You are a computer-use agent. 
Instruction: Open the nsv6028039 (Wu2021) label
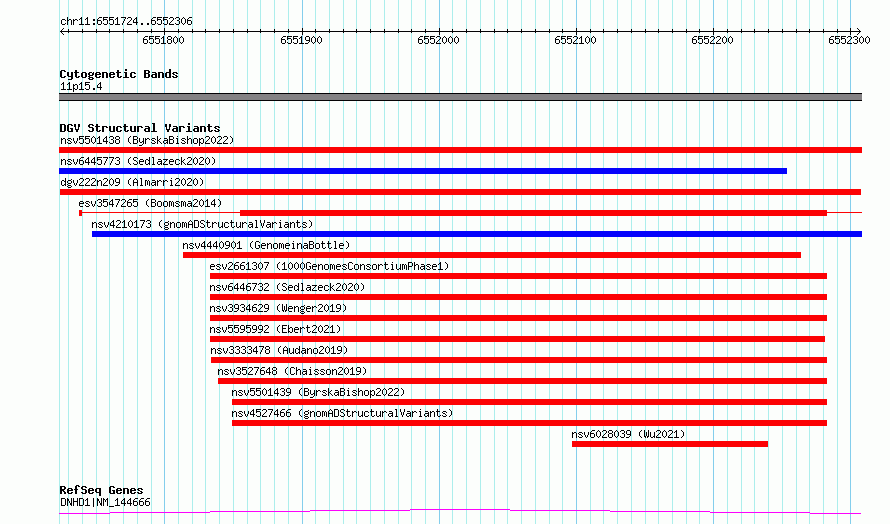click(628, 434)
